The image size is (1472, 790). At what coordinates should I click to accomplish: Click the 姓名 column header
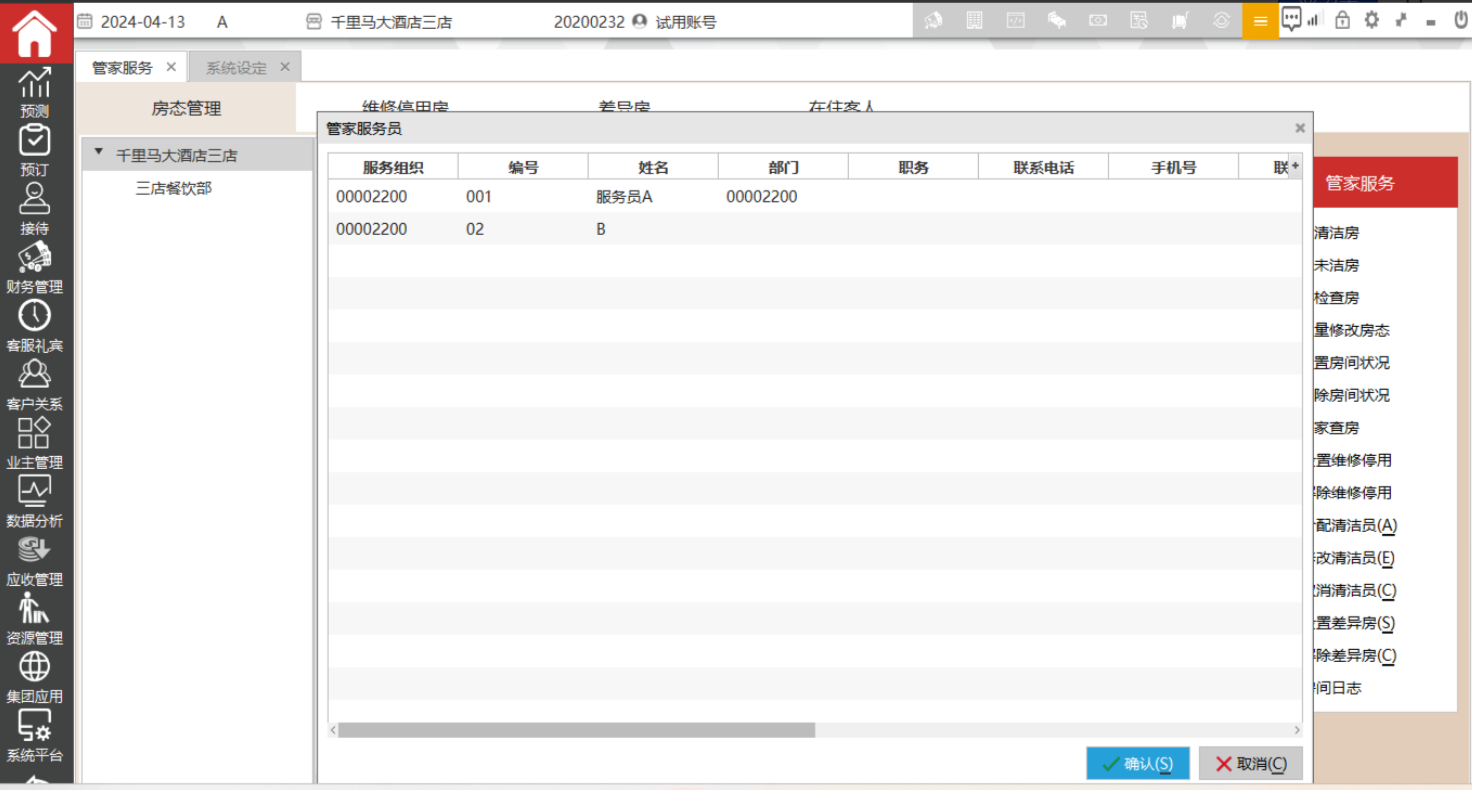pos(653,167)
